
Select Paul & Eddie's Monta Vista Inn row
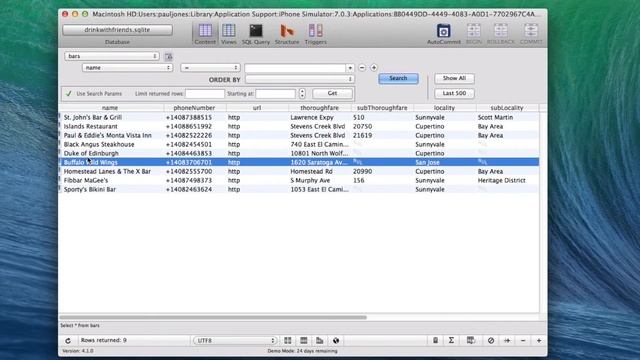click(299, 136)
